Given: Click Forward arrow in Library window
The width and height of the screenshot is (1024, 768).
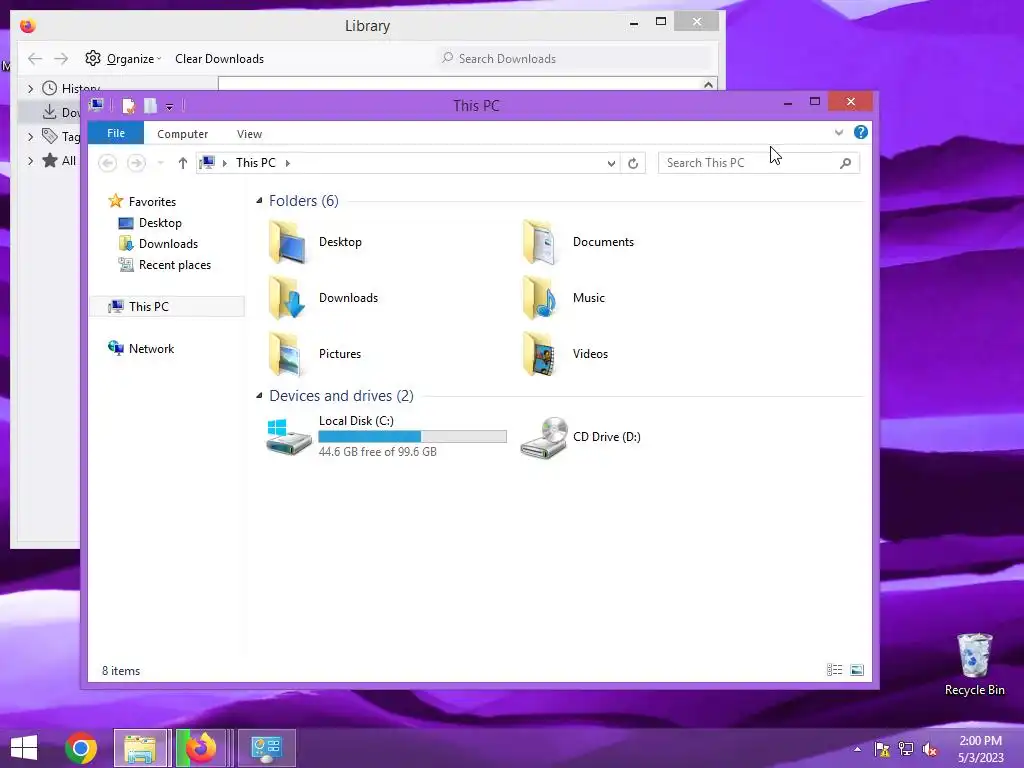Looking at the screenshot, I should (x=61, y=59).
